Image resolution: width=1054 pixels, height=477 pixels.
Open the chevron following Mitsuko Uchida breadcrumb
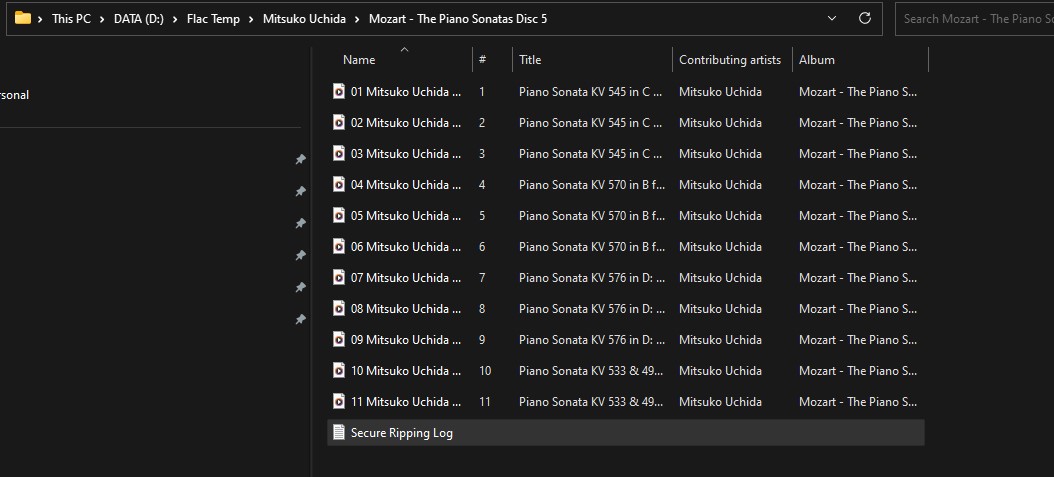pyautogui.click(x=358, y=19)
